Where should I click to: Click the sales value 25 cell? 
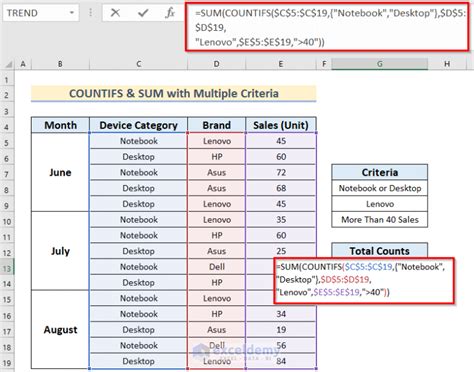pos(281,251)
